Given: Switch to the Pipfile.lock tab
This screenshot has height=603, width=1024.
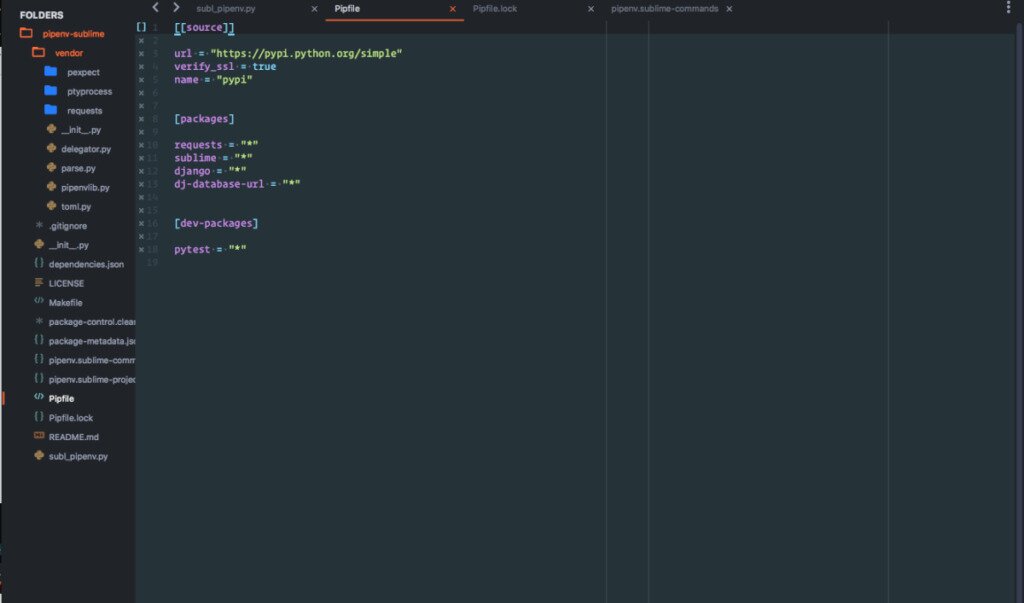Looking at the screenshot, I should pos(494,7).
